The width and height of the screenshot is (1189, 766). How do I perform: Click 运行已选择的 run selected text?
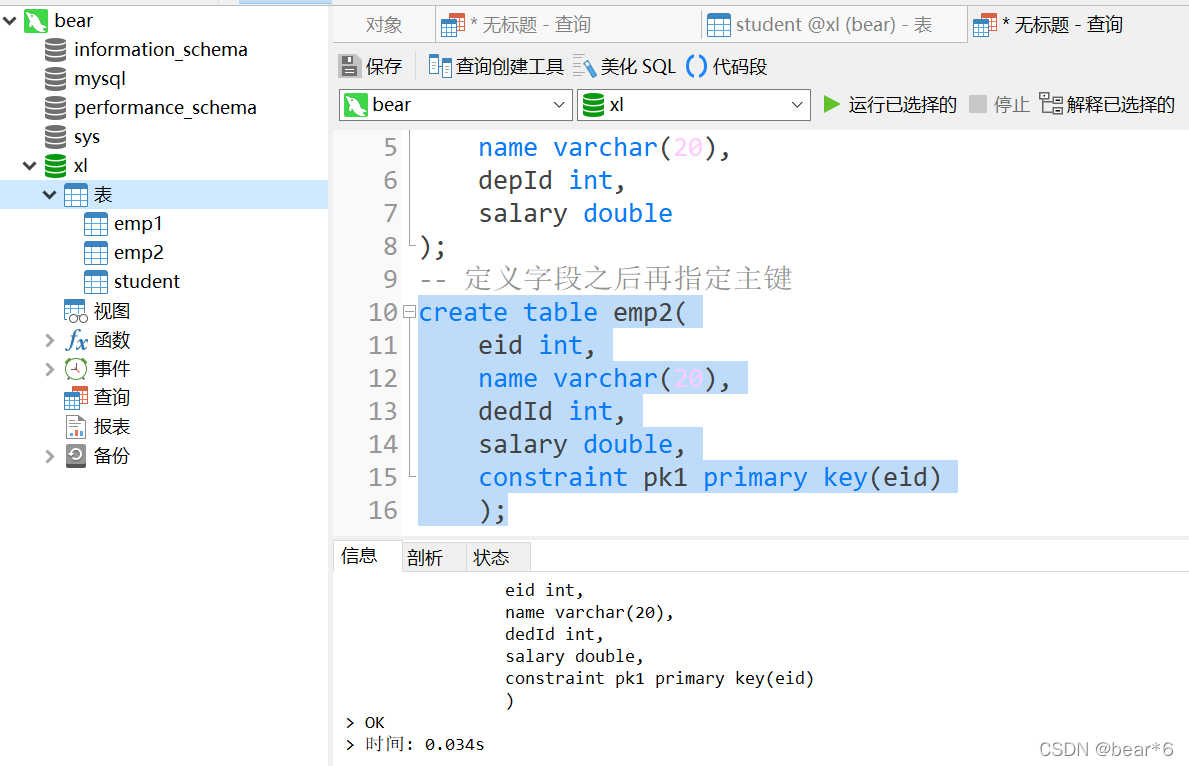[x=902, y=105]
